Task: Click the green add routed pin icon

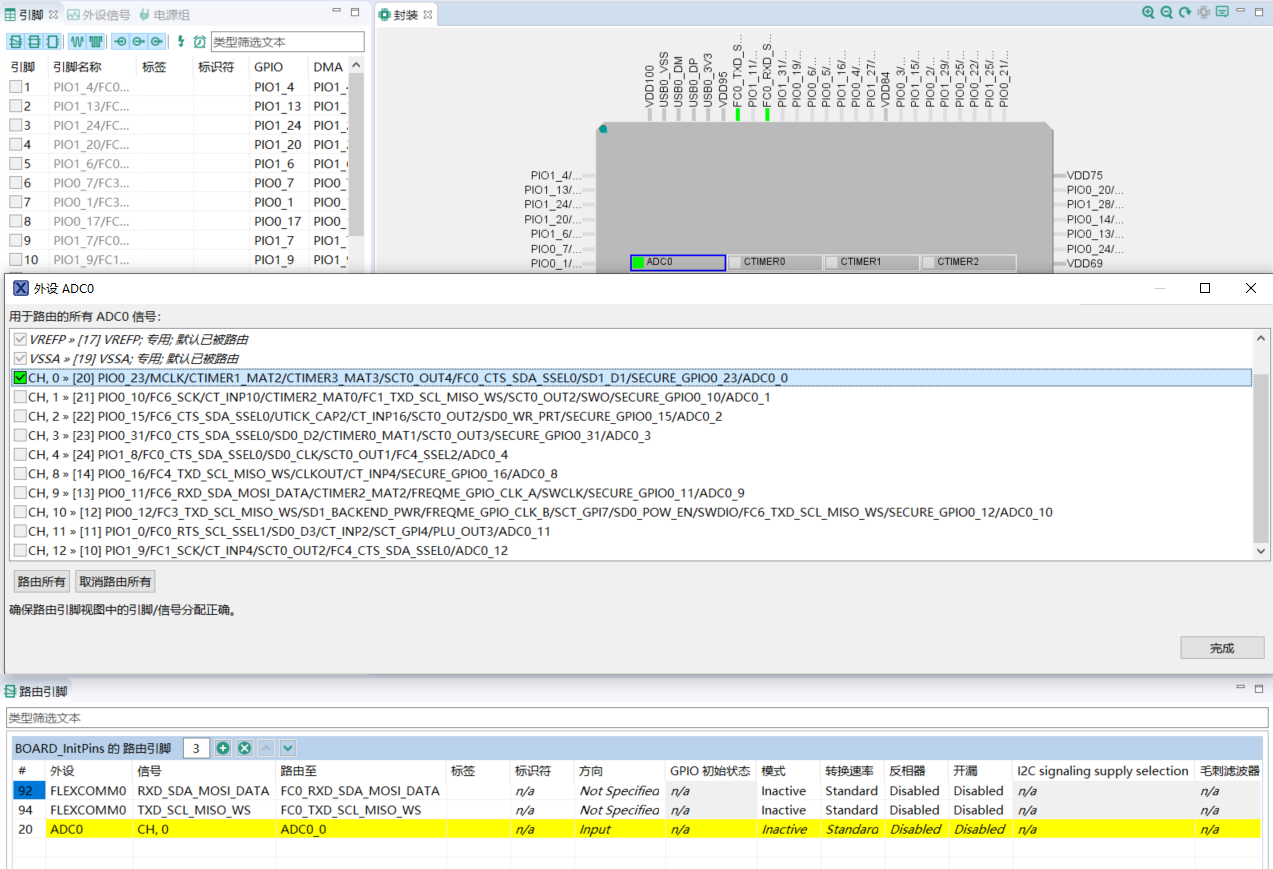Action: (223, 748)
